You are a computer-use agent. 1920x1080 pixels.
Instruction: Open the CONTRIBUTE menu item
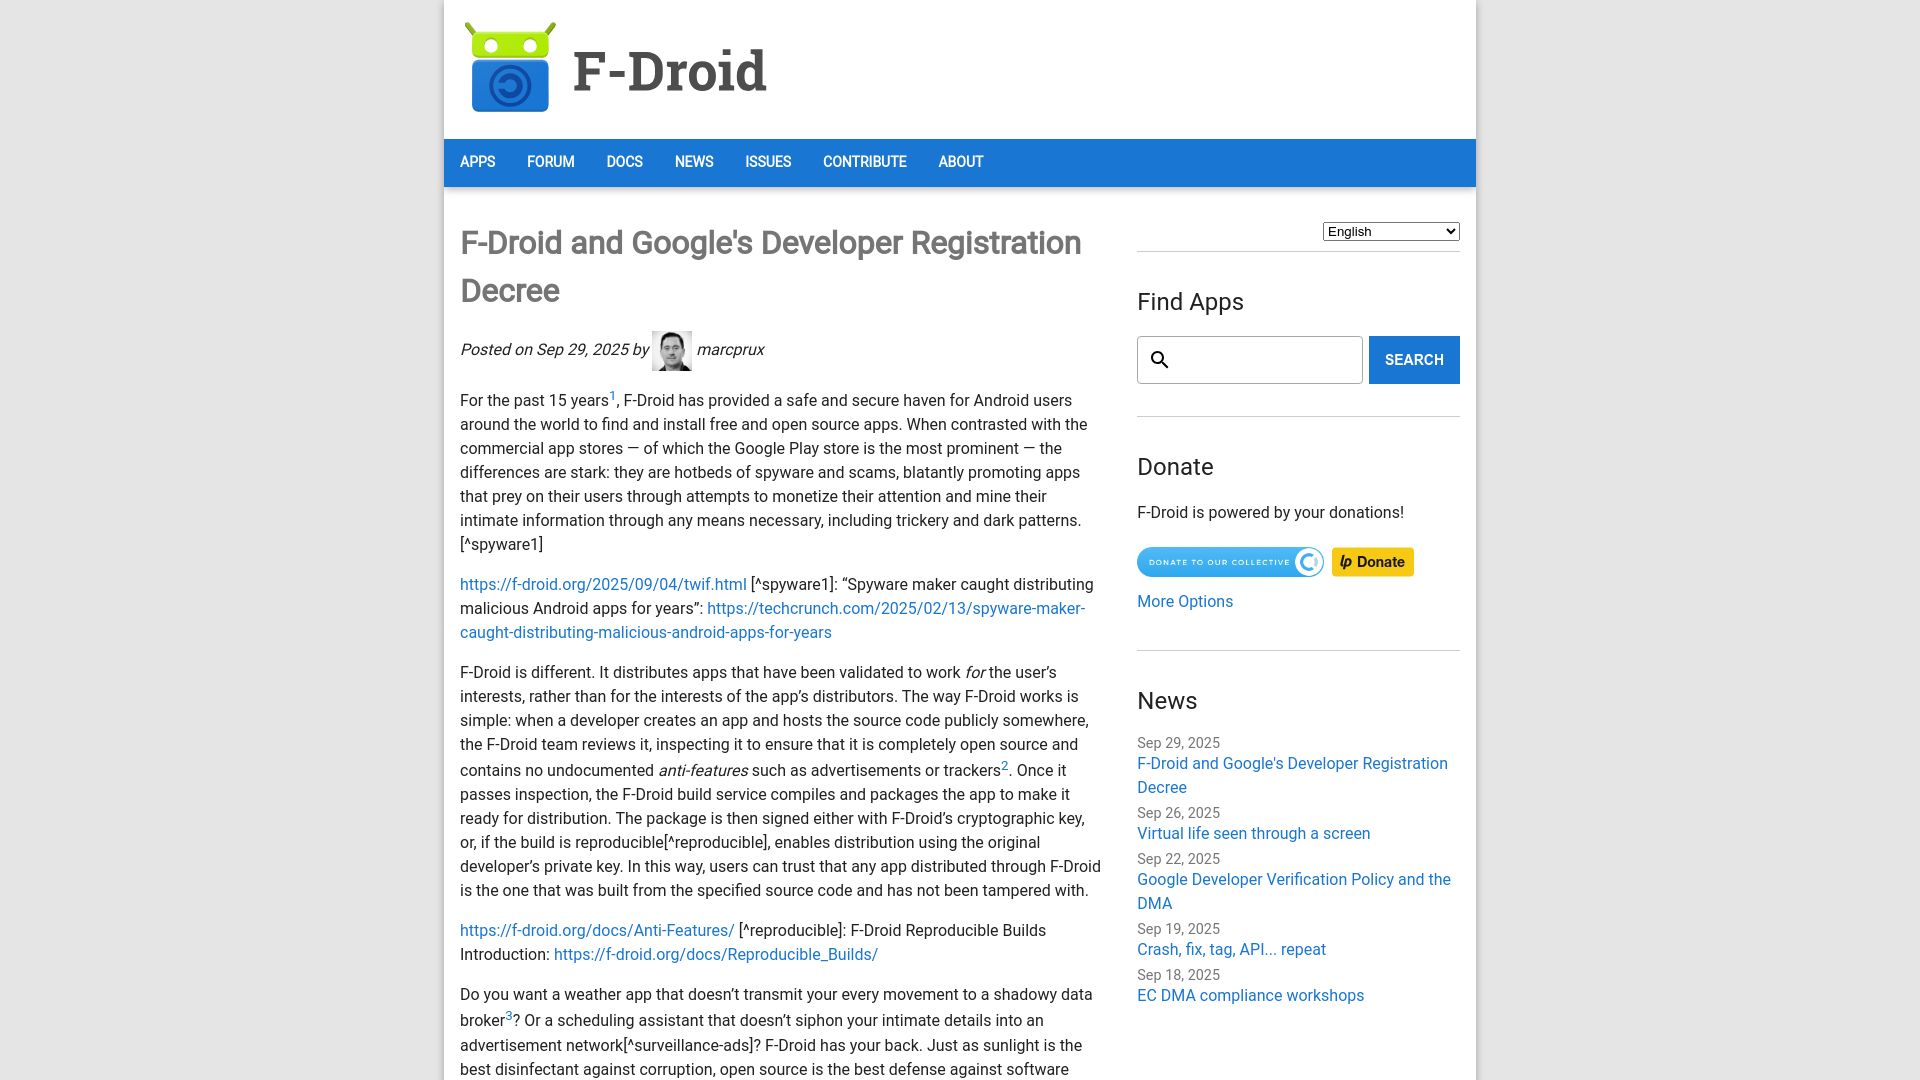pos(865,162)
